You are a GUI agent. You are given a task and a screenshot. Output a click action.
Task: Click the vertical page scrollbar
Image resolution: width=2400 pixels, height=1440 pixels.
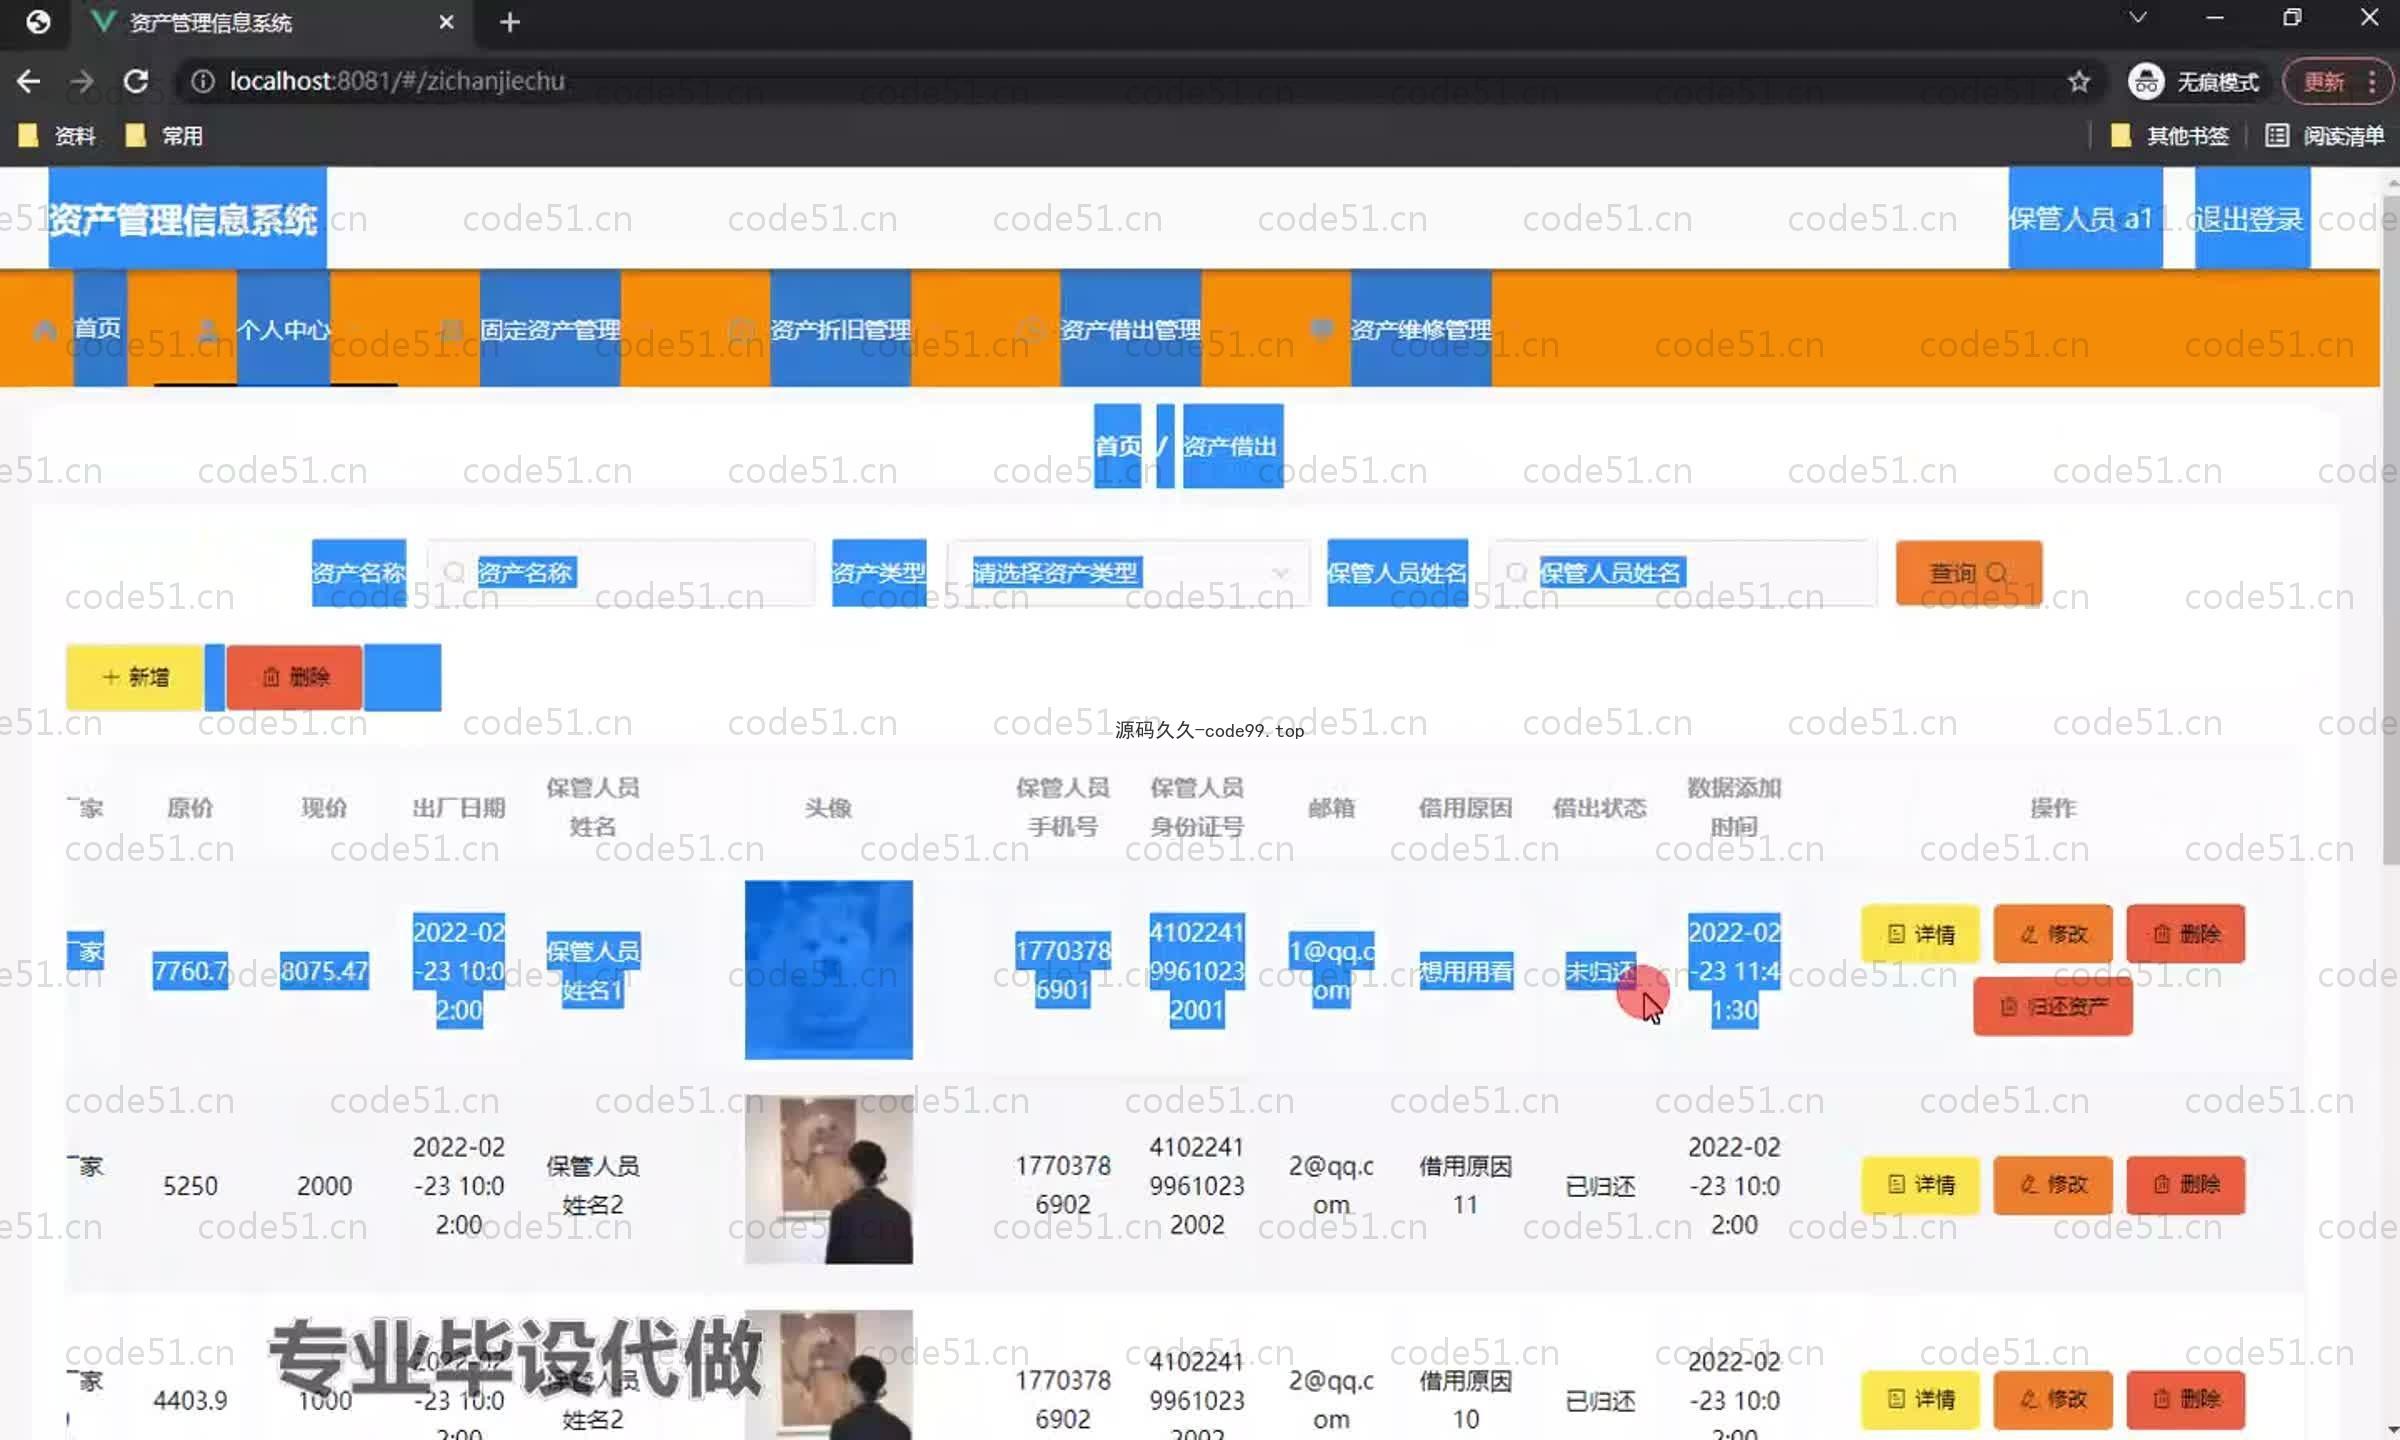pyautogui.click(x=2390, y=530)
